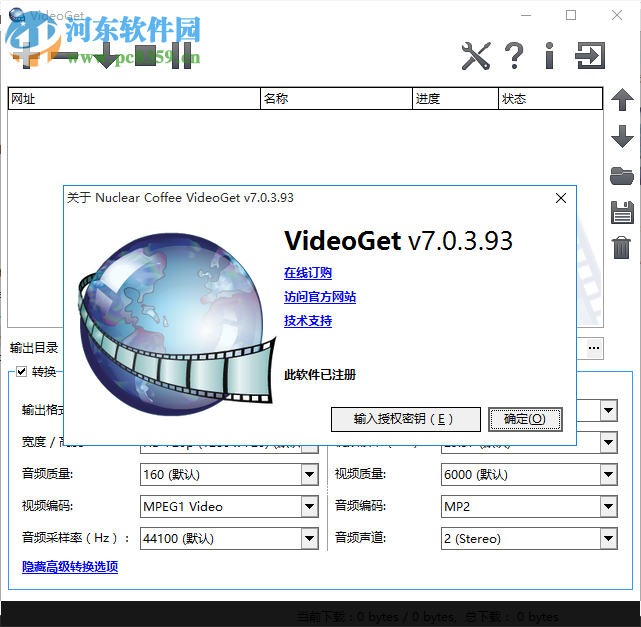Open the list using the folder icon
This screenshot has width=641, height=627.
(622, 176)
